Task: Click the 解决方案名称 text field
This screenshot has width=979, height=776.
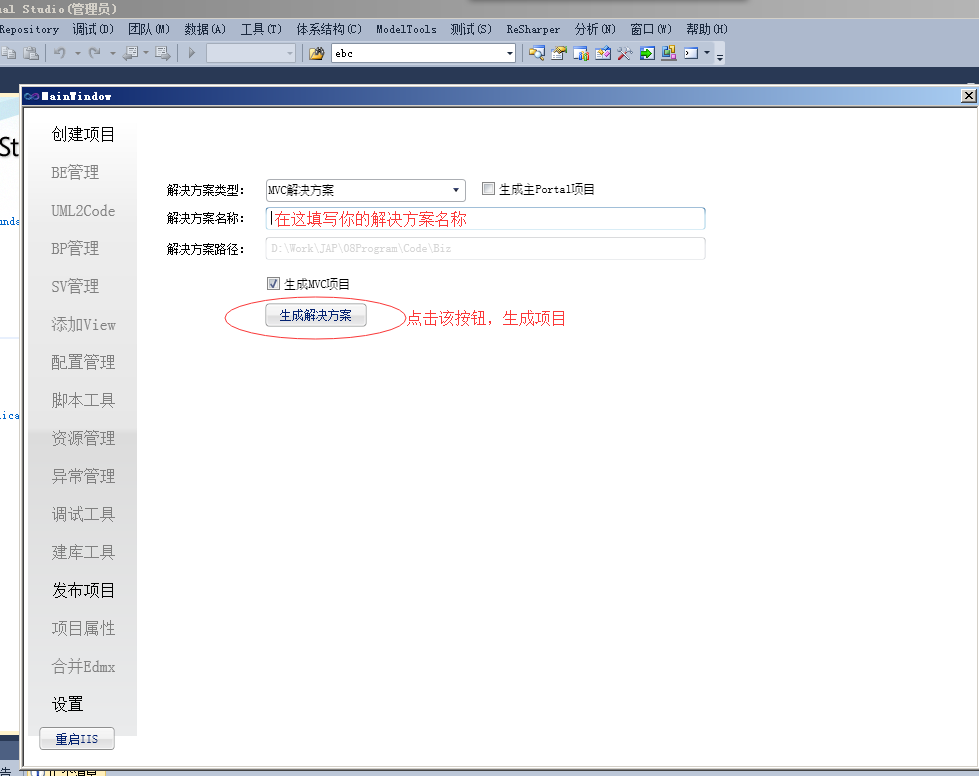Action: [x=486, y=219]
